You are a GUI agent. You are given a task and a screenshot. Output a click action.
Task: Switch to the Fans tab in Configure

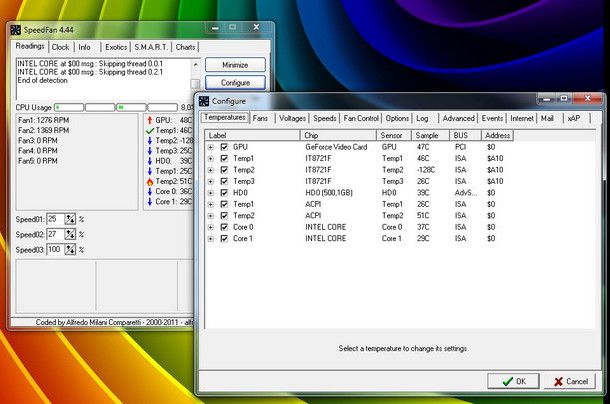coord(260,118)
